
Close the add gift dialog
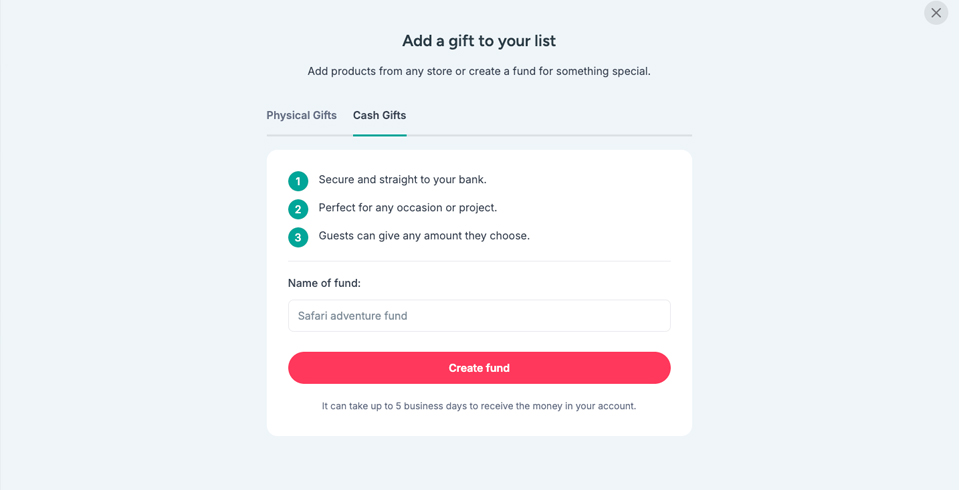pyautogui.click(x=936, y=13)
